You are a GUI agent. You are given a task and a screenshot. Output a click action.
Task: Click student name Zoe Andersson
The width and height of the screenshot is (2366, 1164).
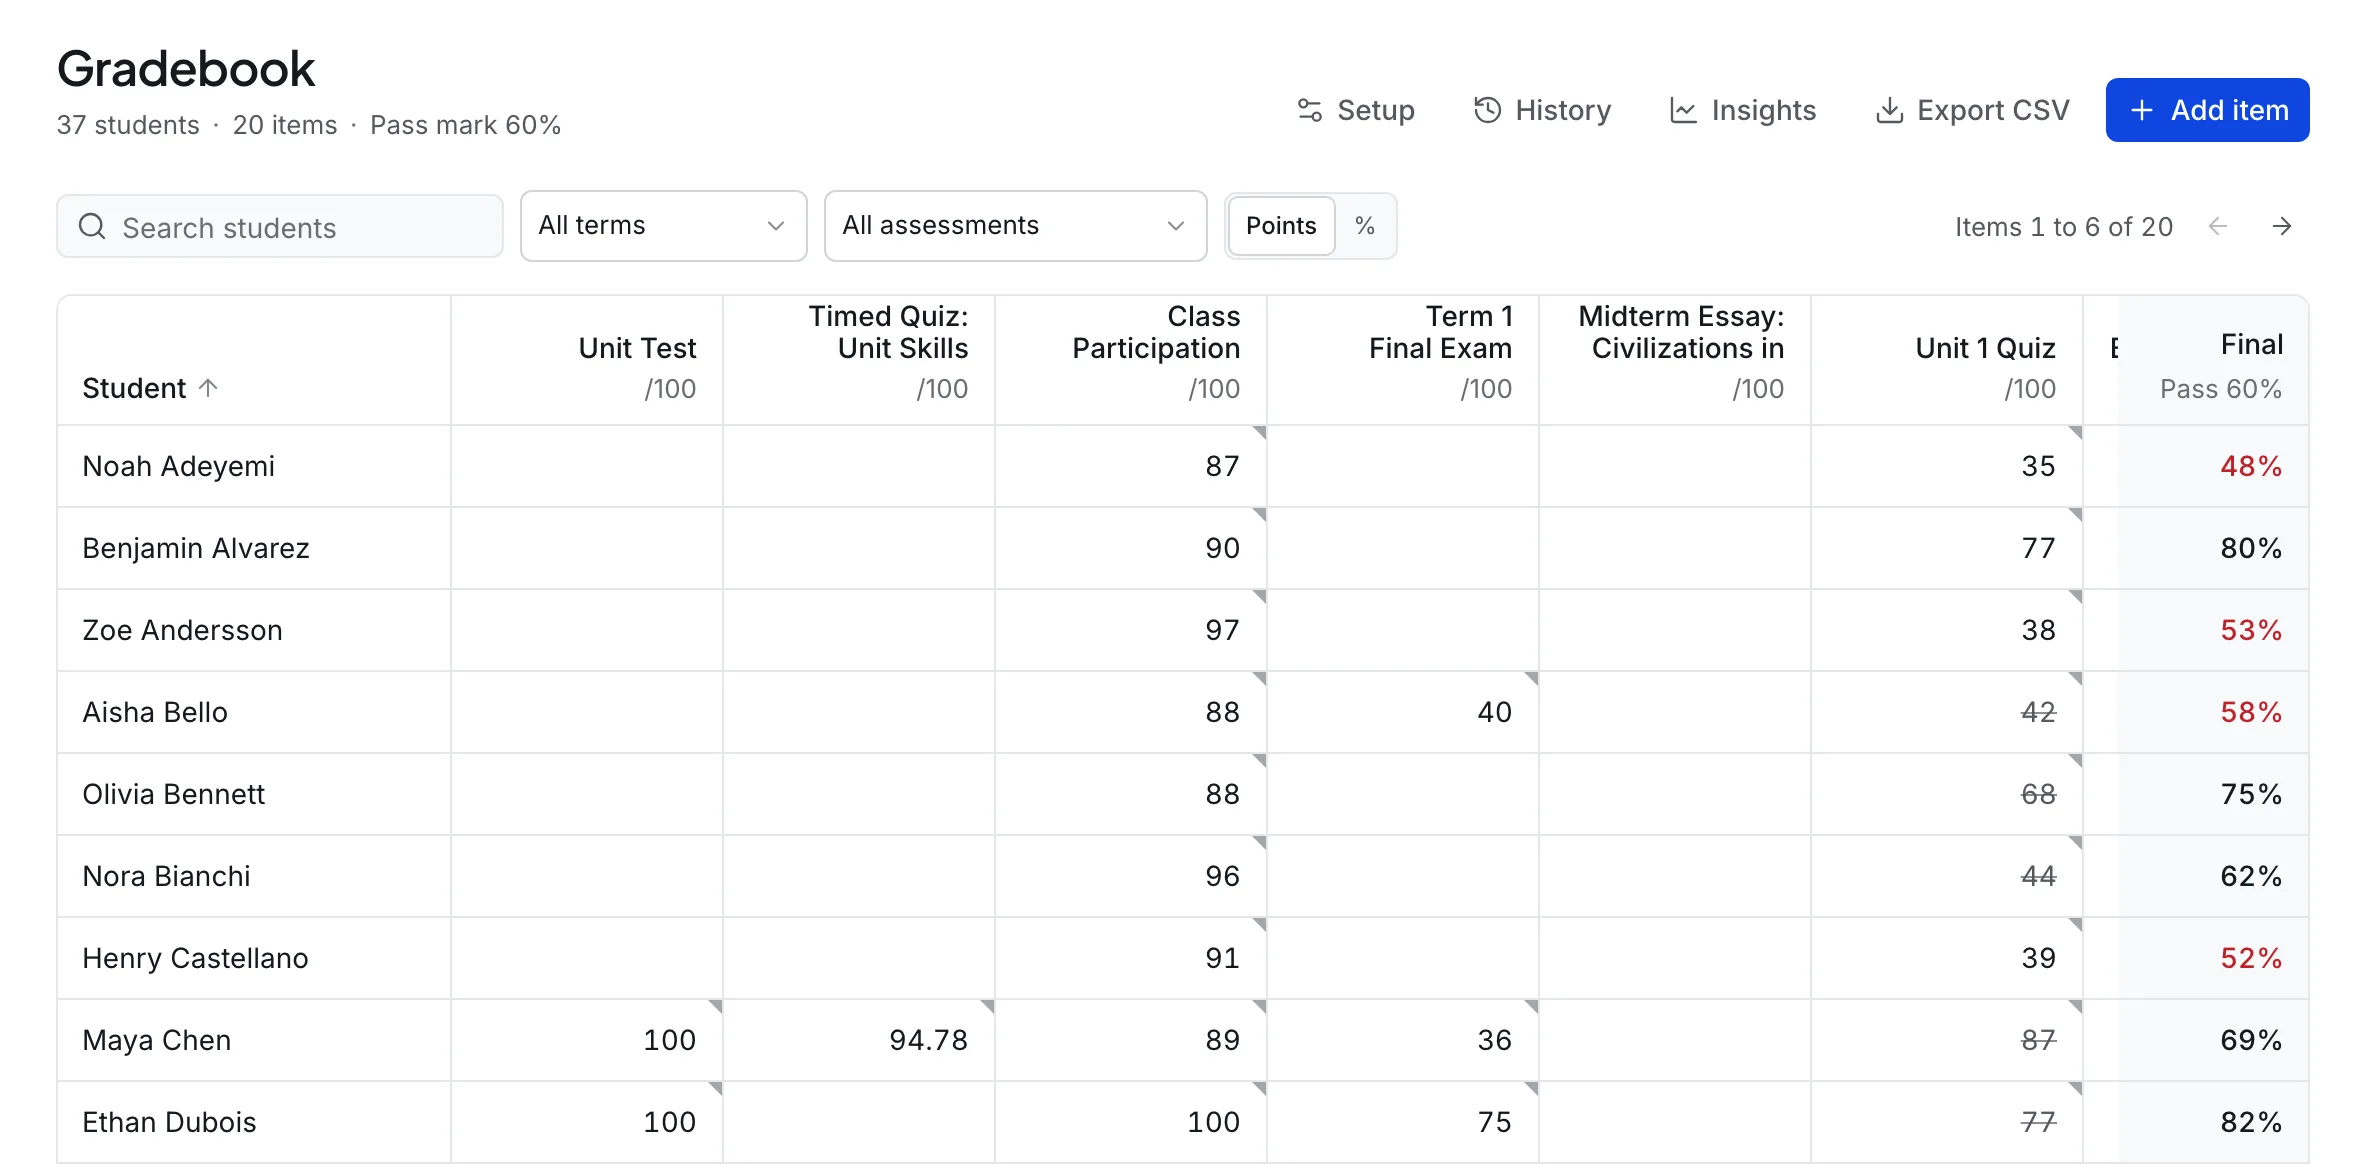coord(182,630)
